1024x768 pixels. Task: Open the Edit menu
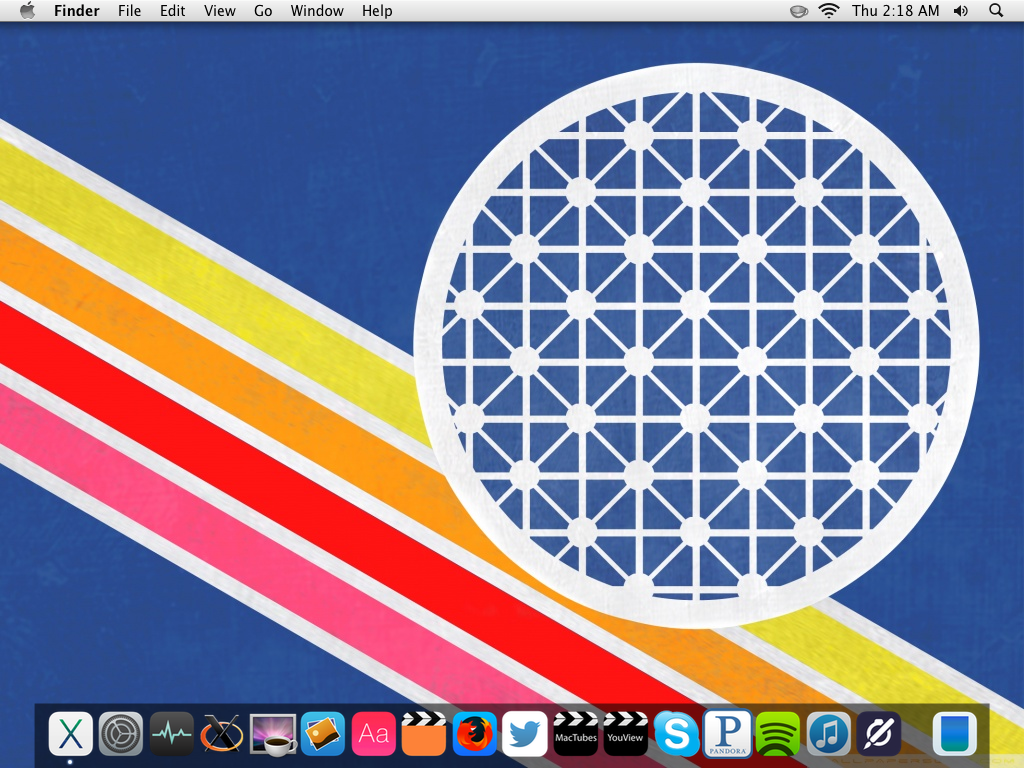[172, 10]
